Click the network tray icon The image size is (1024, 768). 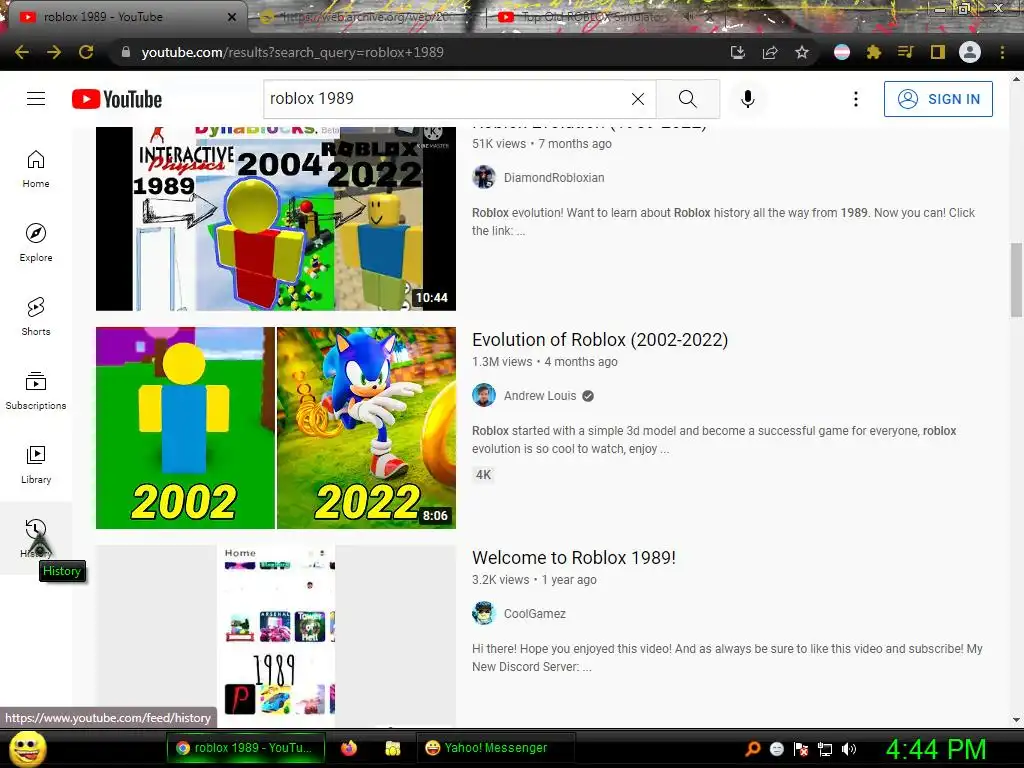[x=825, y=749]
